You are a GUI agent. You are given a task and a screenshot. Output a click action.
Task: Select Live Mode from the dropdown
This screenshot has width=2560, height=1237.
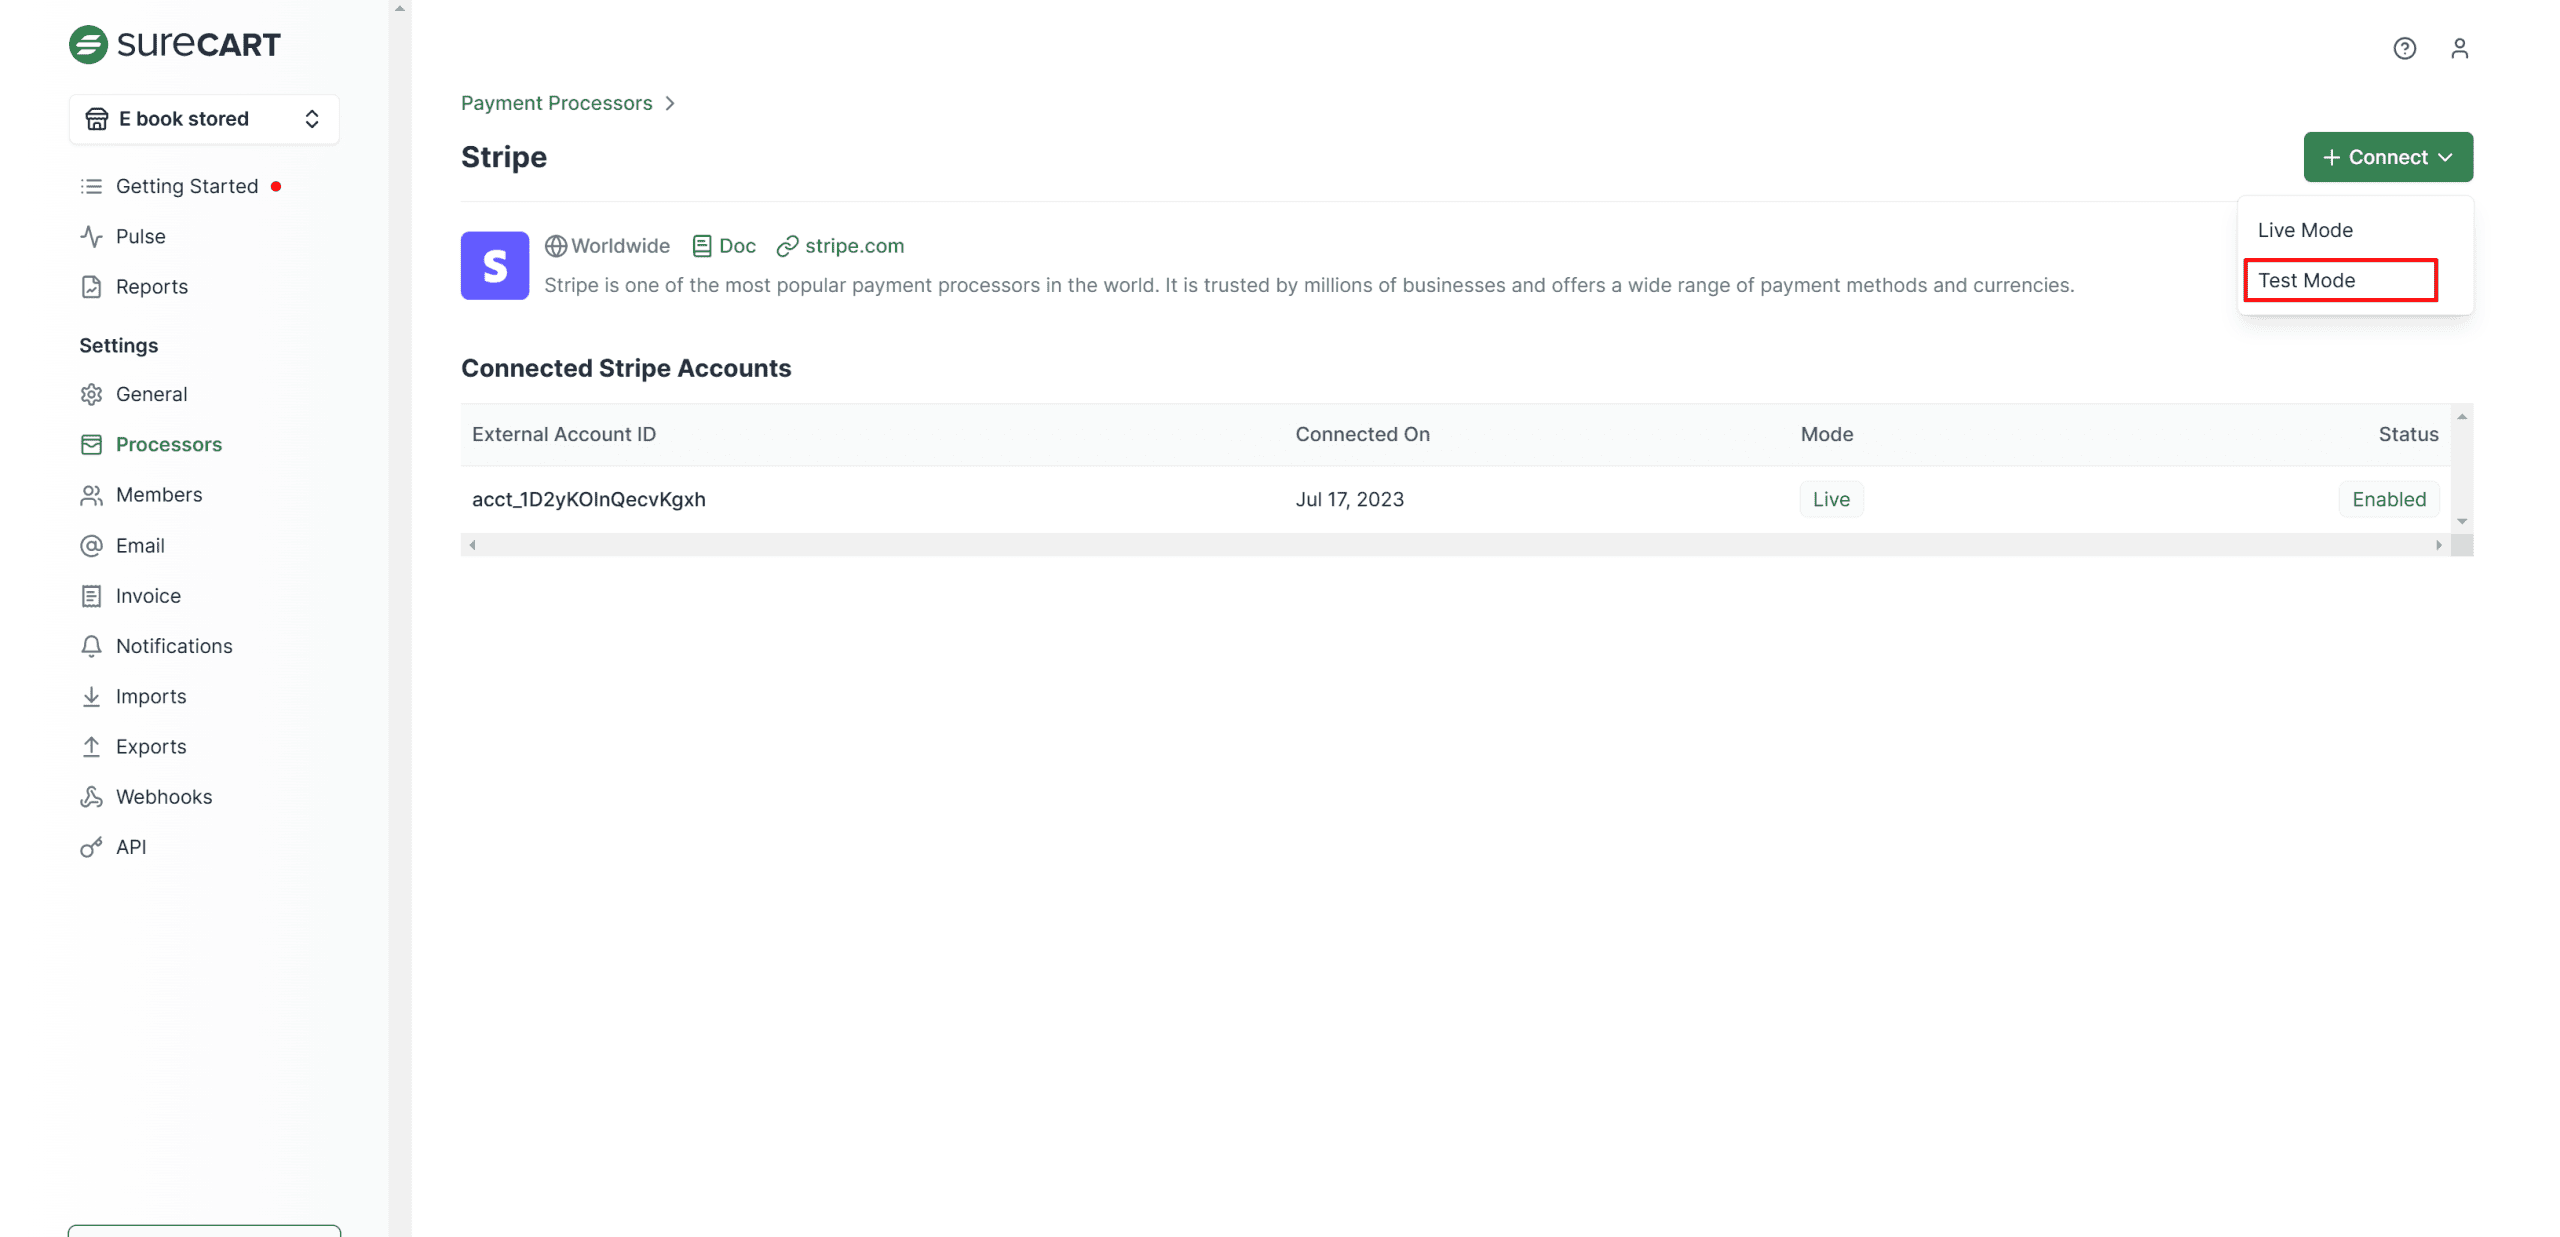coord(2304,230)
